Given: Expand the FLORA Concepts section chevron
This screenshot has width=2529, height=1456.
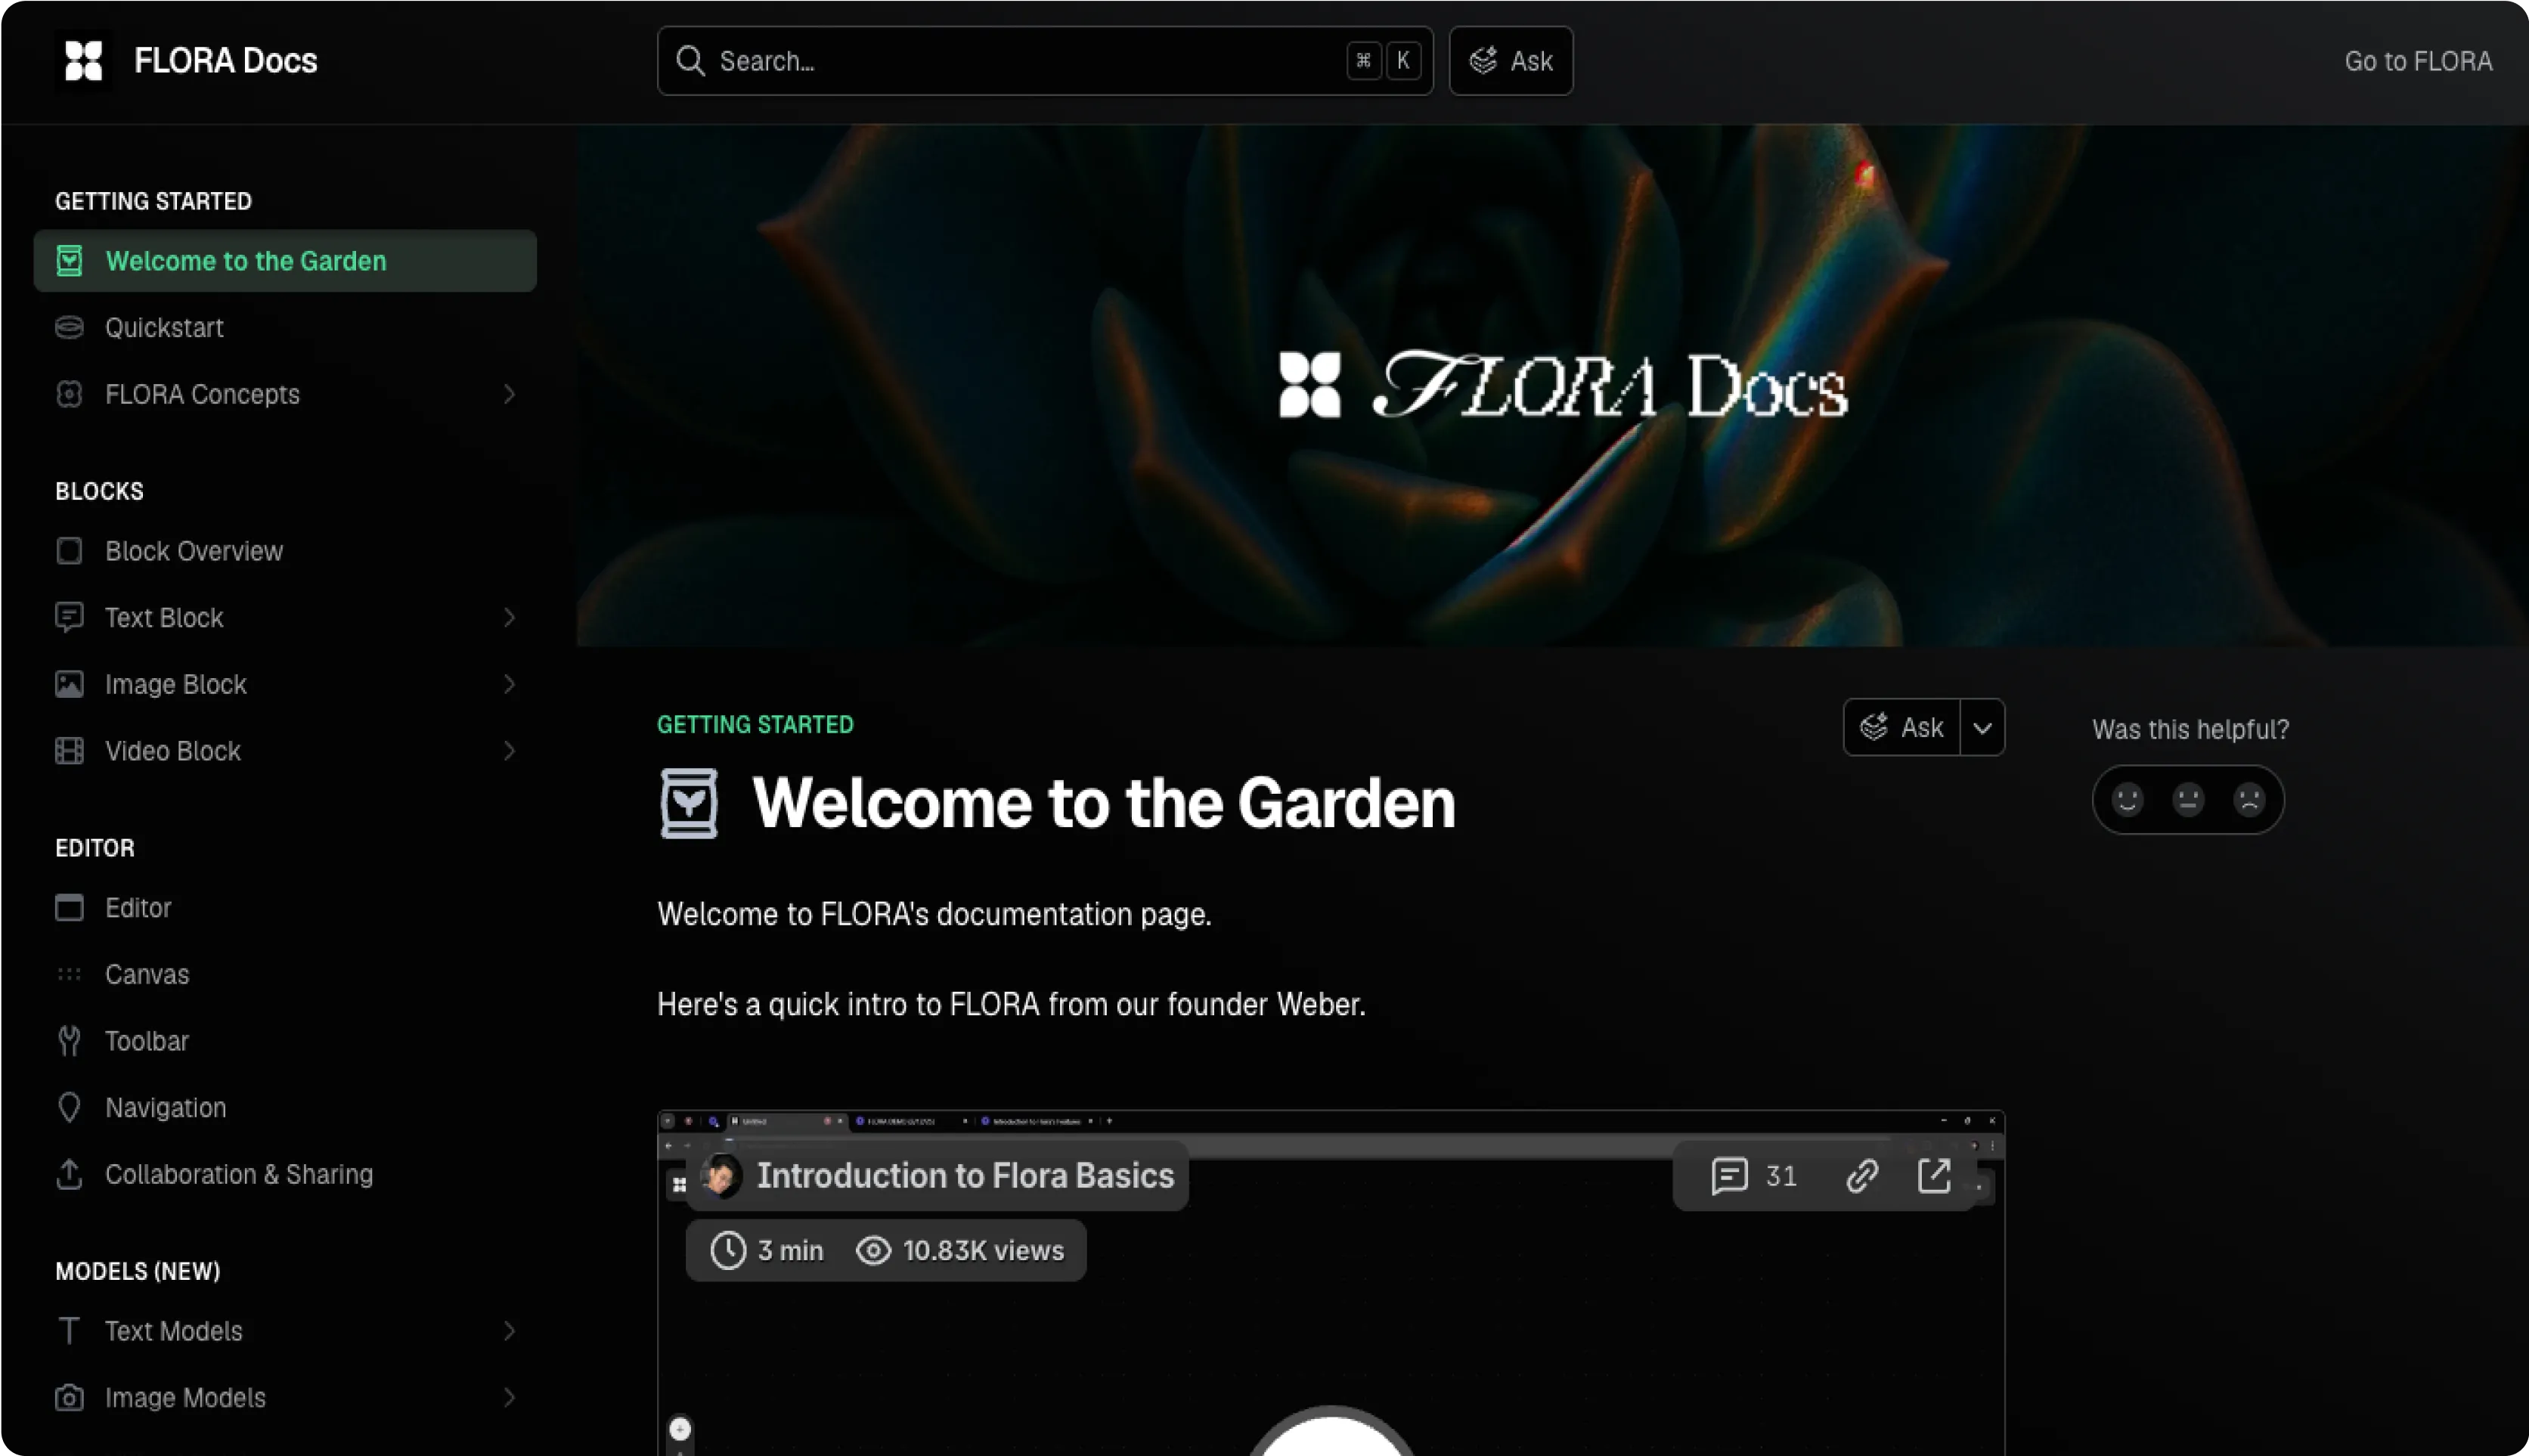Looking at the screenshot, I should [509, 394].
